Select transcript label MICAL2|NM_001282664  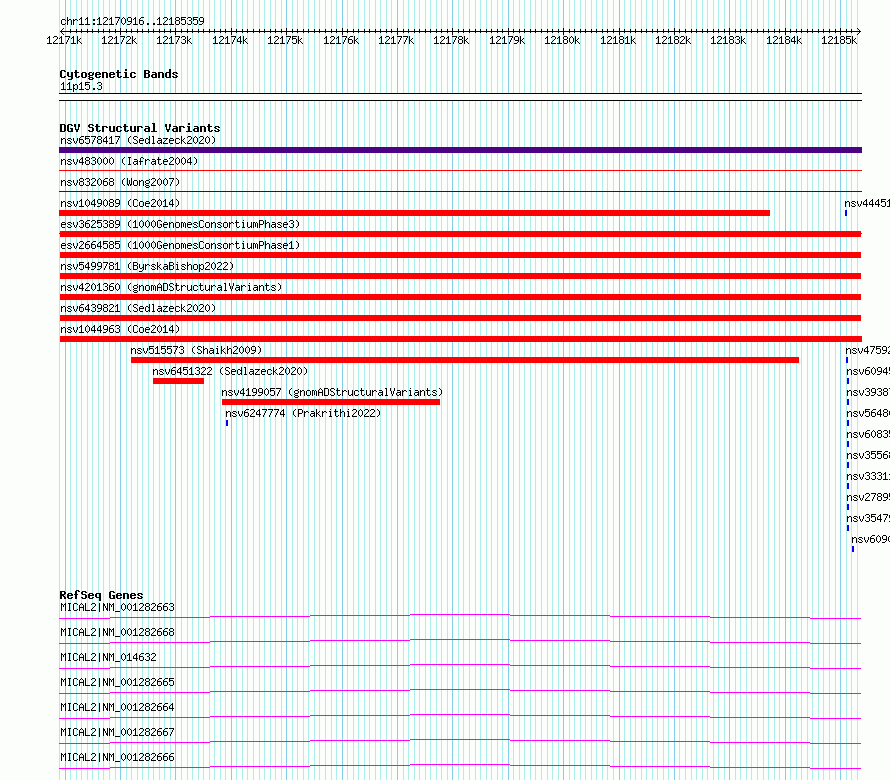117,707
